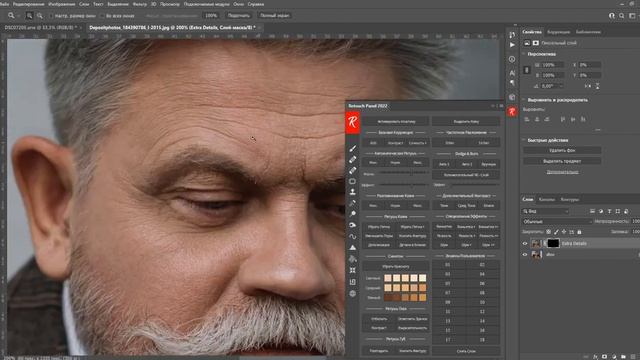Open the info circle panel icon in dock
Viewport: 640px width, 360px height.
512,59
